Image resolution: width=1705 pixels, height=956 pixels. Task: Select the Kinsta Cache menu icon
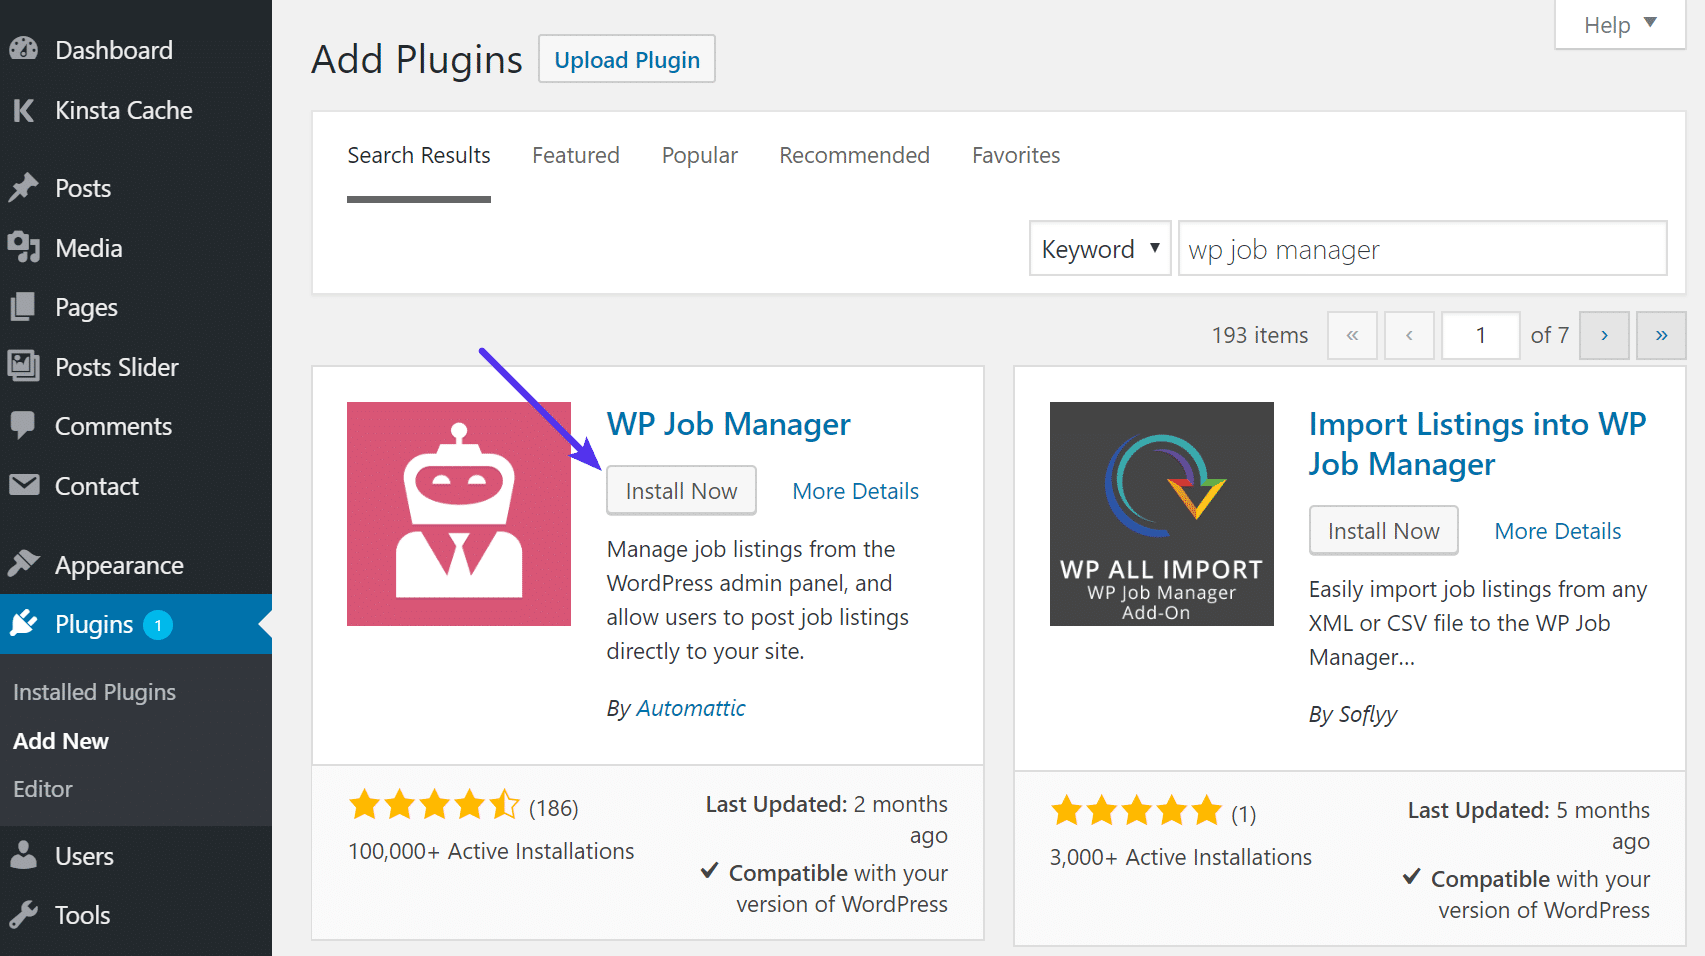point(24,110)
